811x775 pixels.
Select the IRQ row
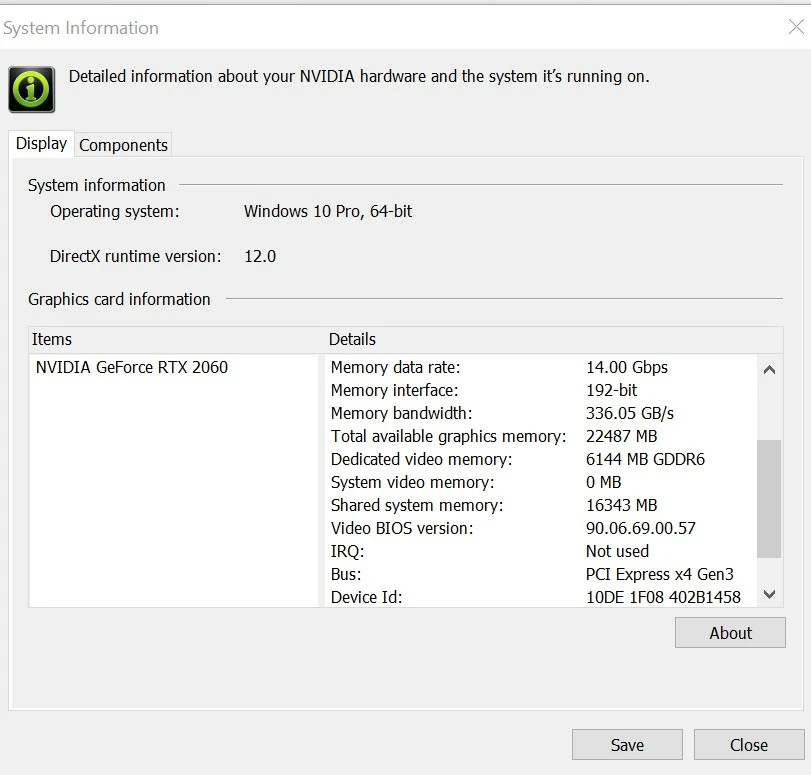[540, 551]
